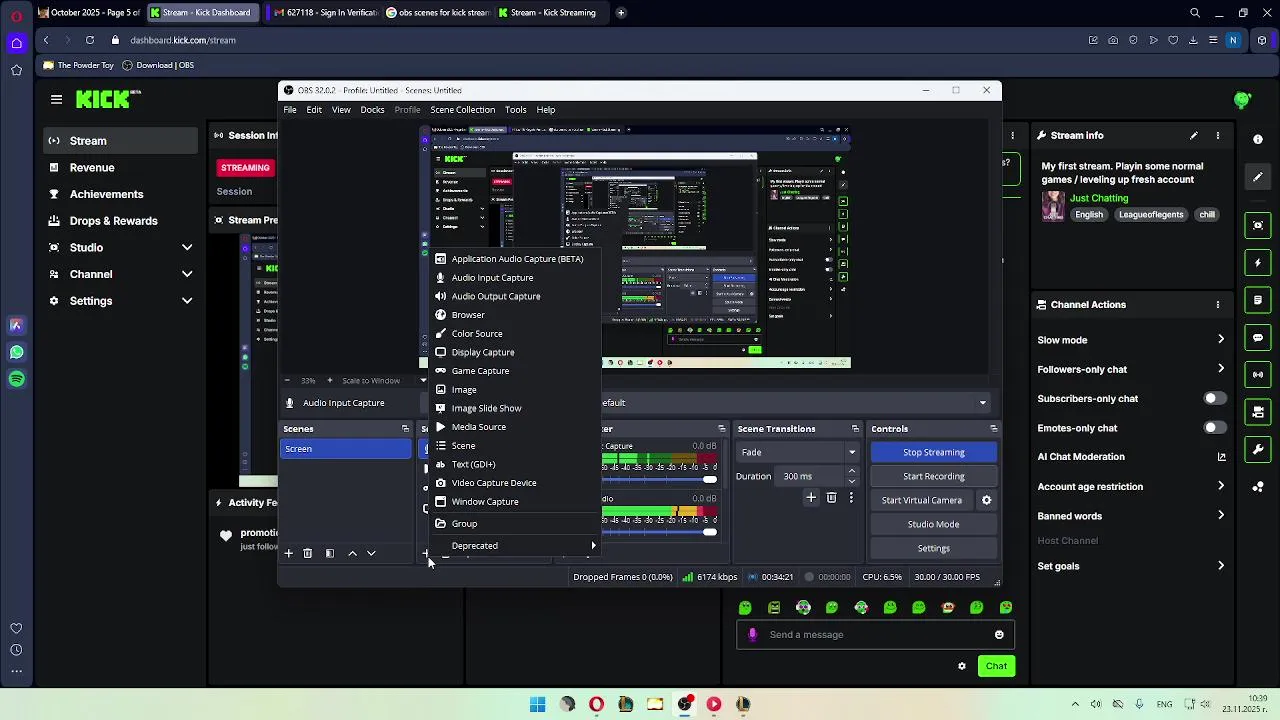Open the Stream Info panel three-dot menu
This screenshot has height=720, width=1280.
1217,135
